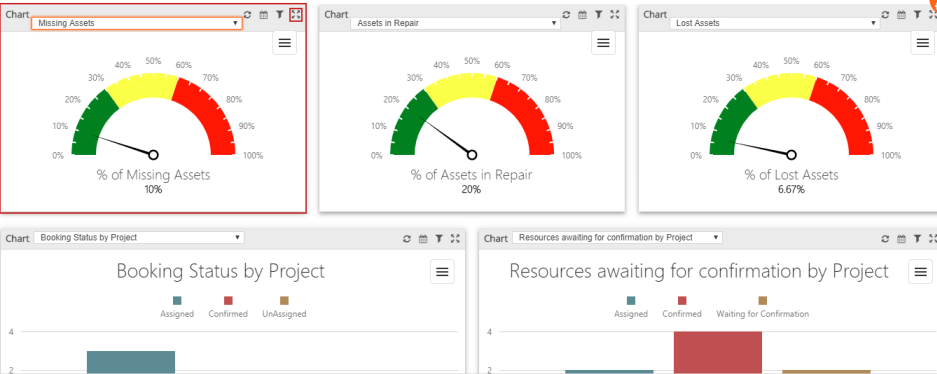Click the 'Booking Status by Project' chart title
The image size is (937, 374).
click(x=221, y=271)
